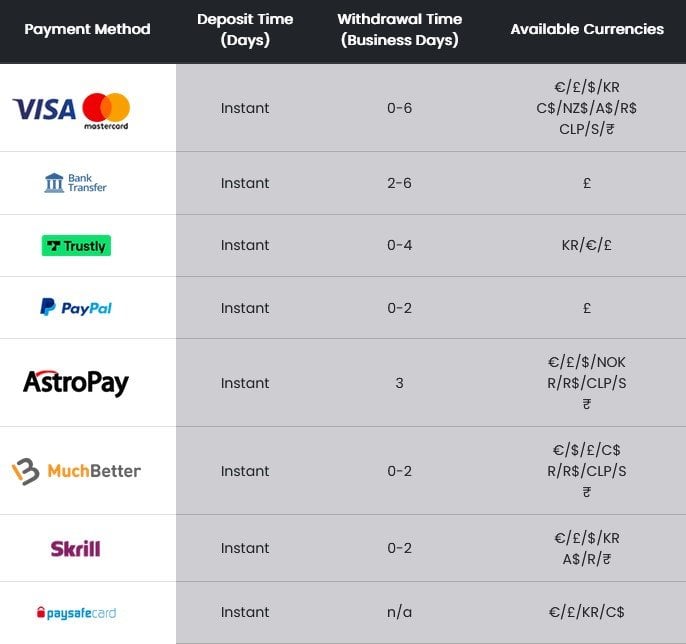Click the Skrill logo
This screenshot has width=686, height=644.
tap(75, 549)
